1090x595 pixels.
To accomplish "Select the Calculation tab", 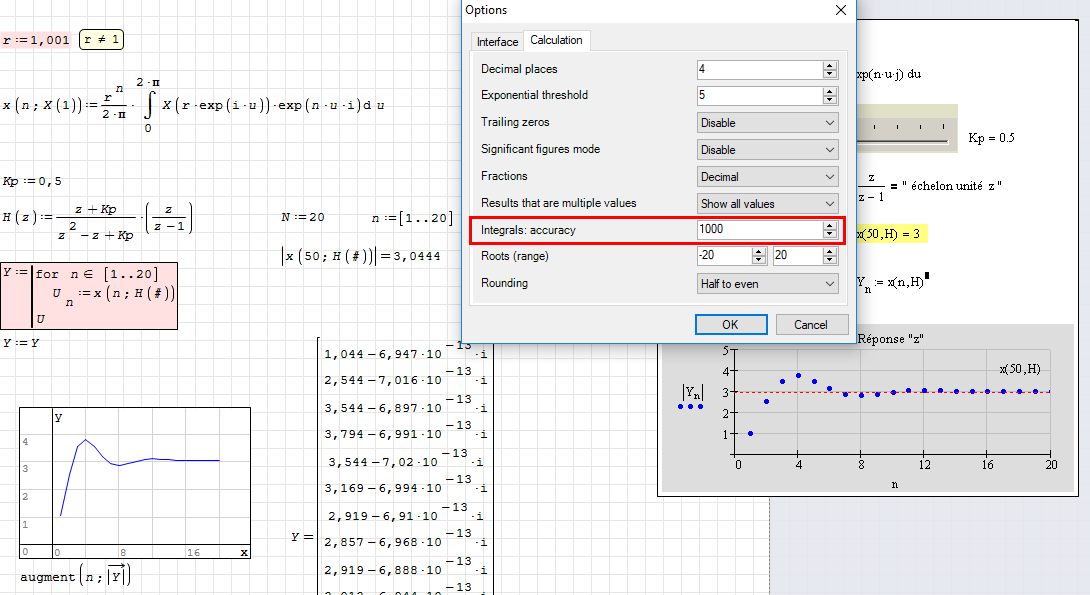I will 556,40.
